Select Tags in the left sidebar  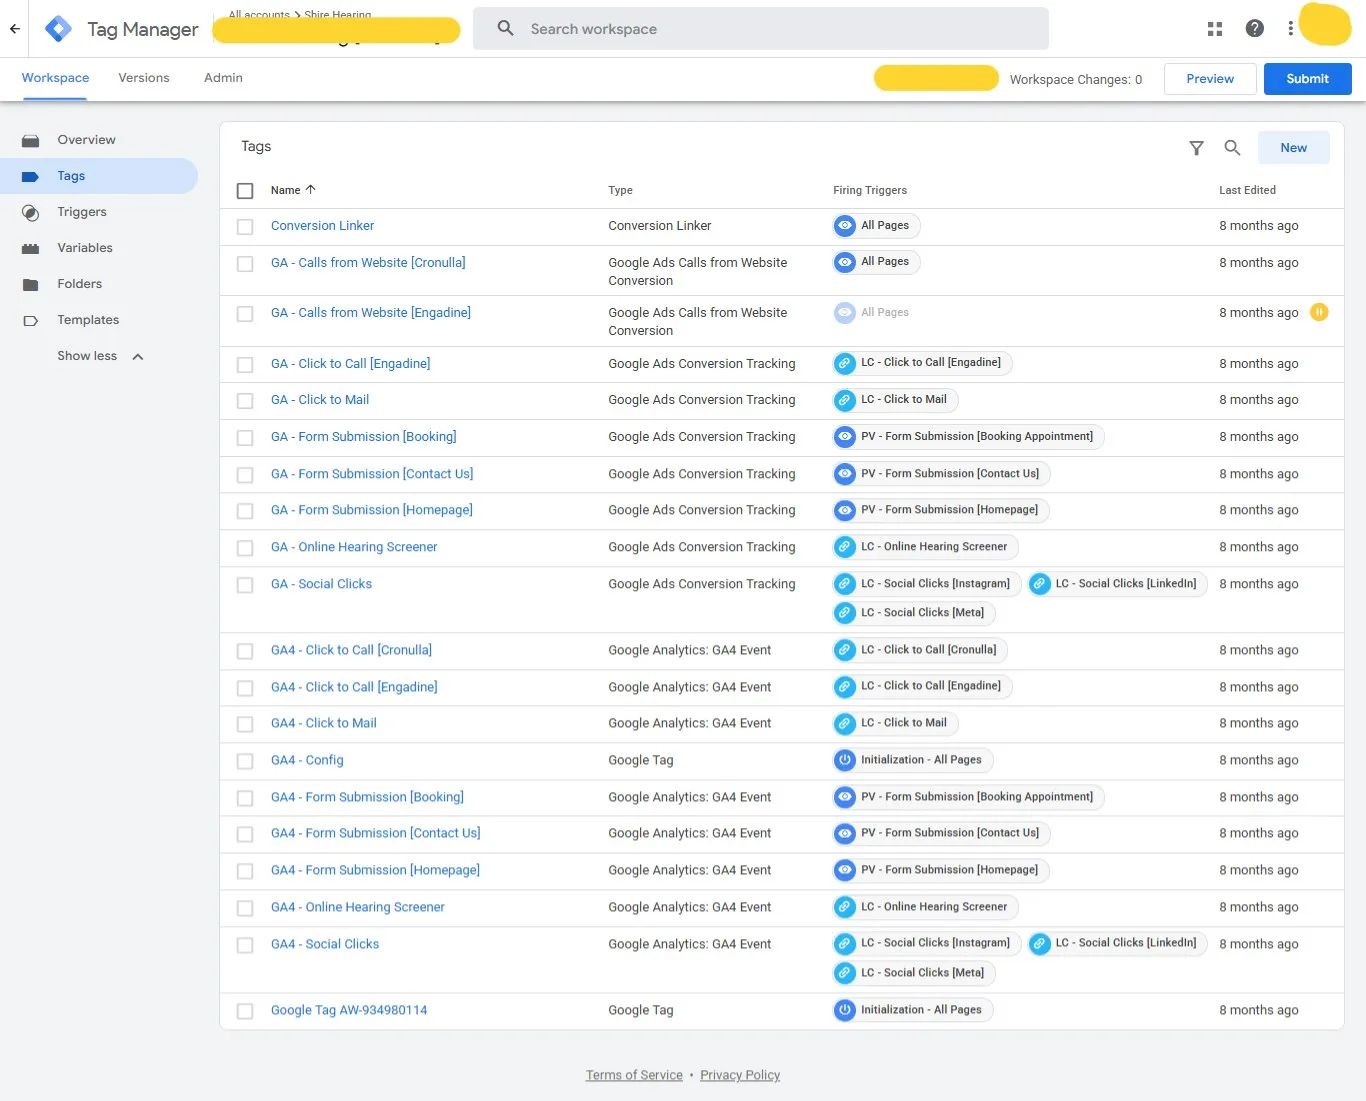99,176
